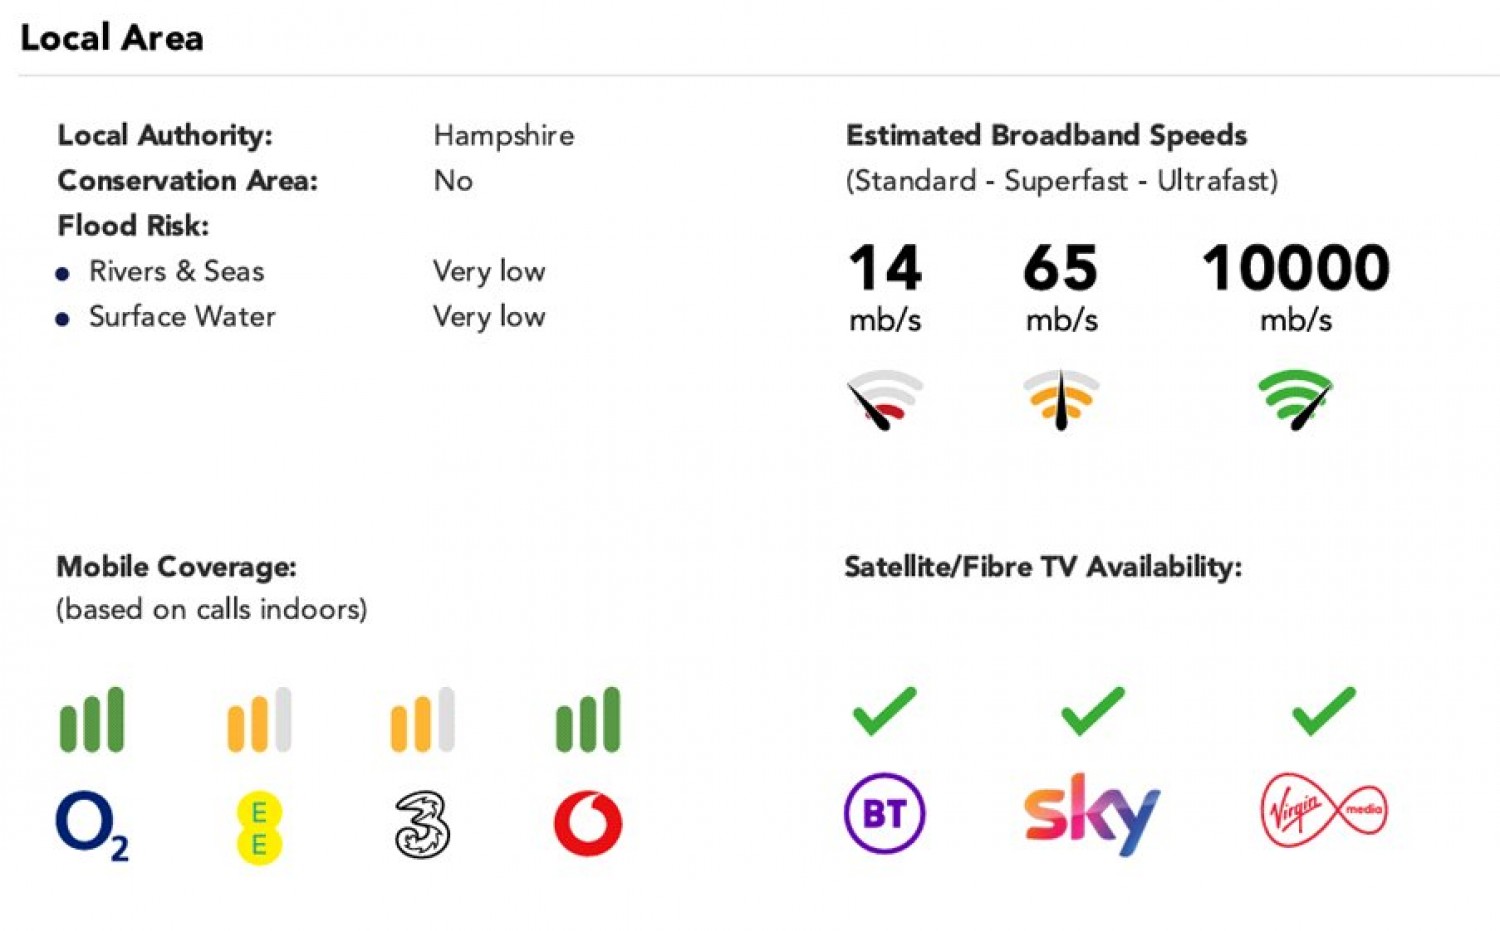Click the orange signal bars above Three
The height and width of the screenshot is (931, 1500).
[x=422, y=719]
